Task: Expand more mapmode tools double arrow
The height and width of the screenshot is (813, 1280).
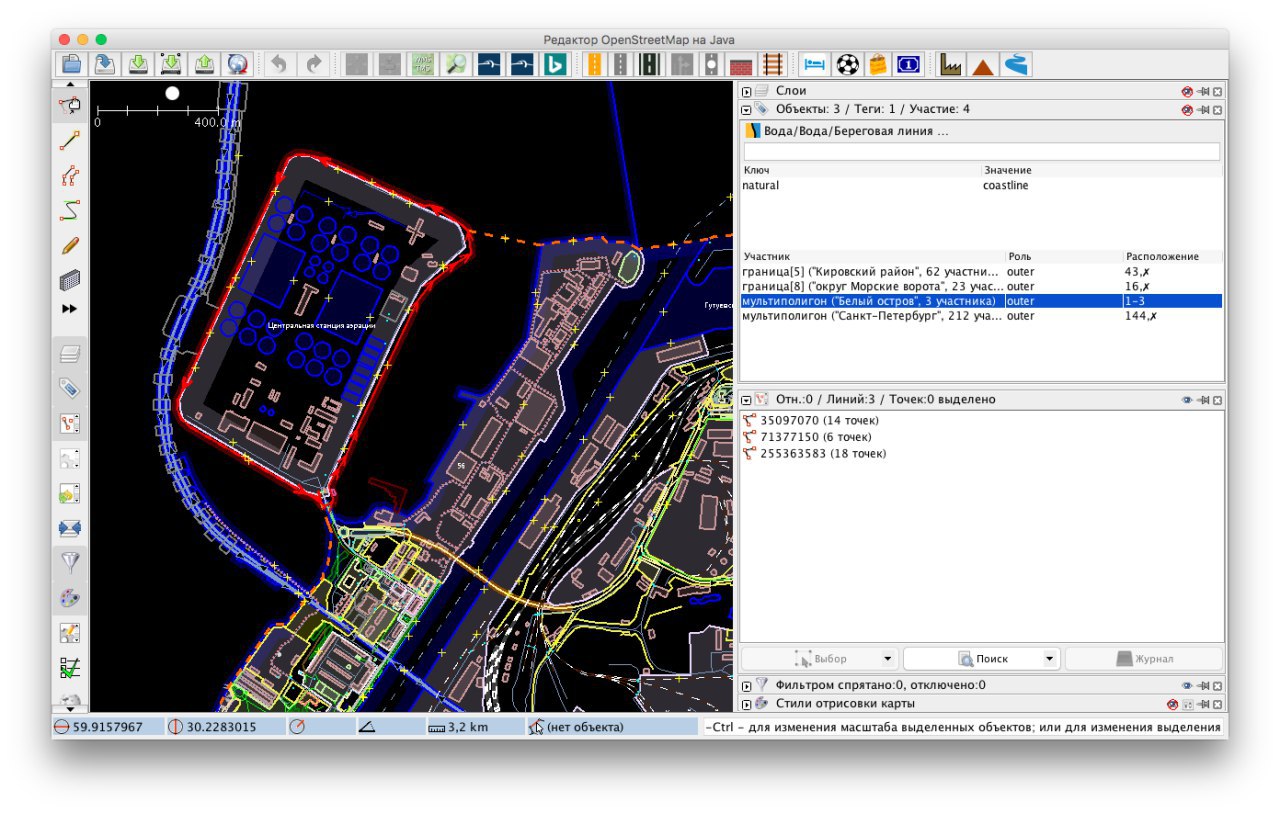Action: 70,309
